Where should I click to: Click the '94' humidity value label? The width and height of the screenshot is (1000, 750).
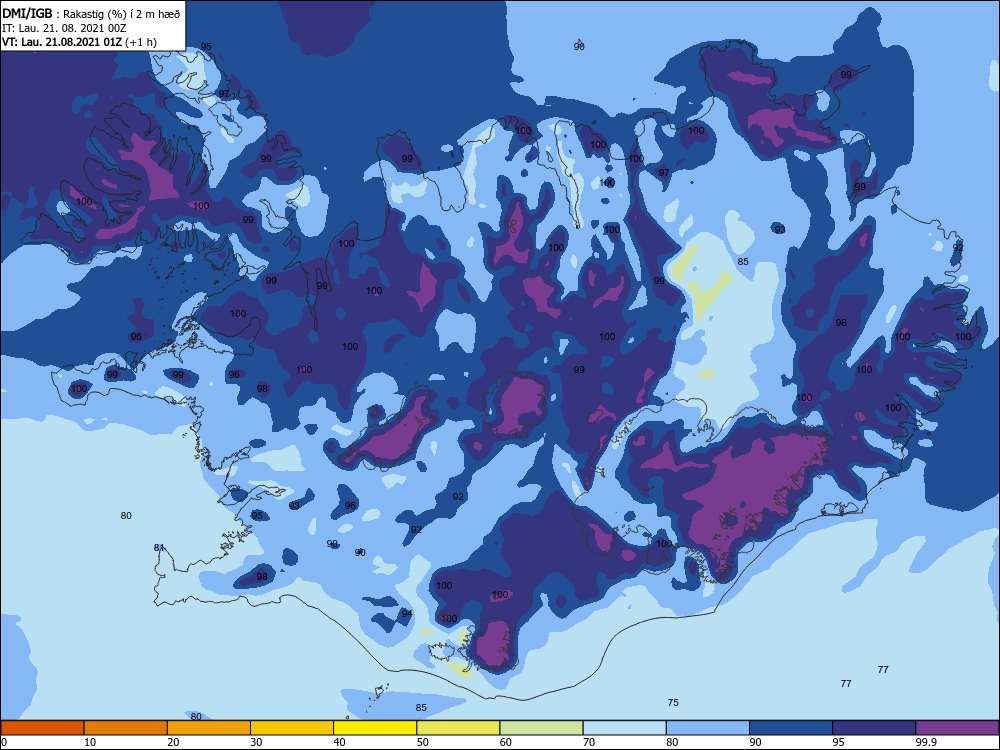[407, 613]
